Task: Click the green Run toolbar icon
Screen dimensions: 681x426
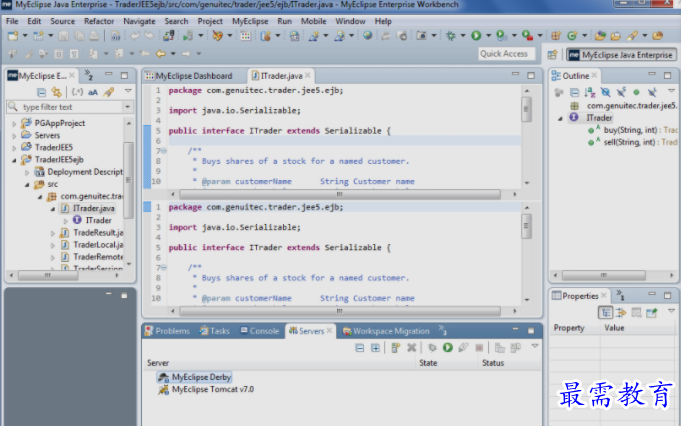Action: (x=476, y=36)
